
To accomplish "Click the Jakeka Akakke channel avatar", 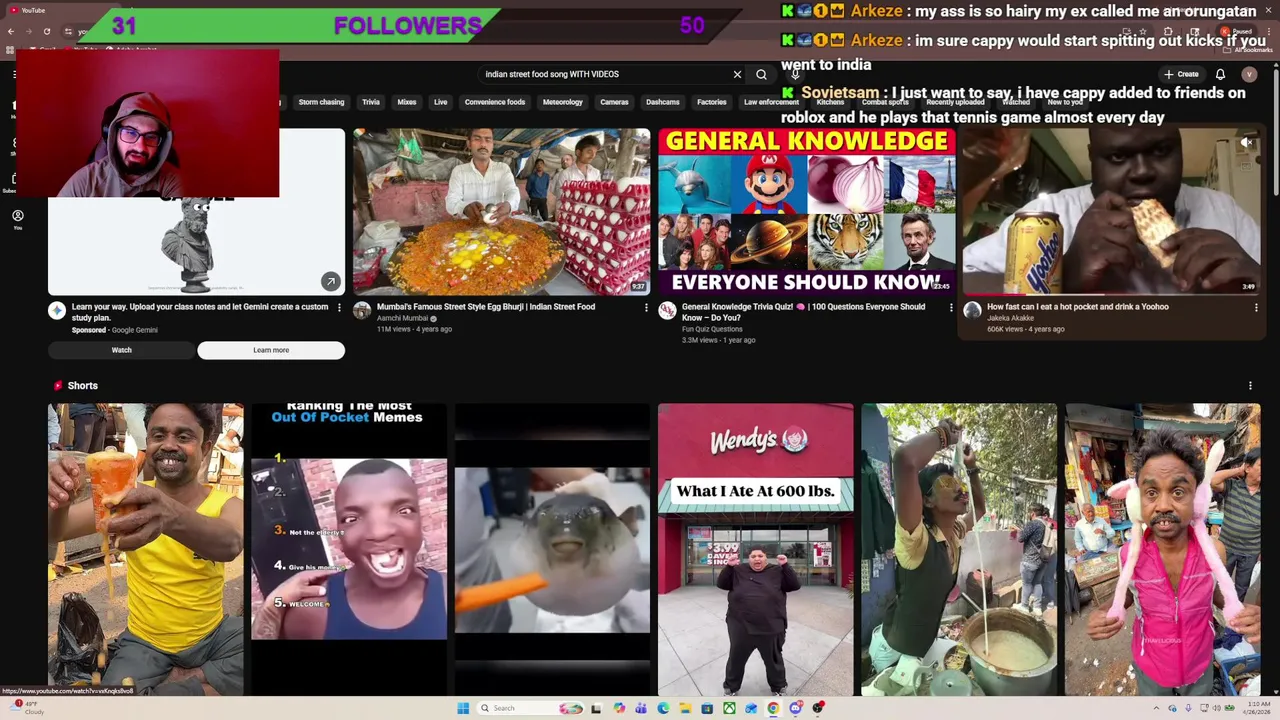I will (972, 311).
